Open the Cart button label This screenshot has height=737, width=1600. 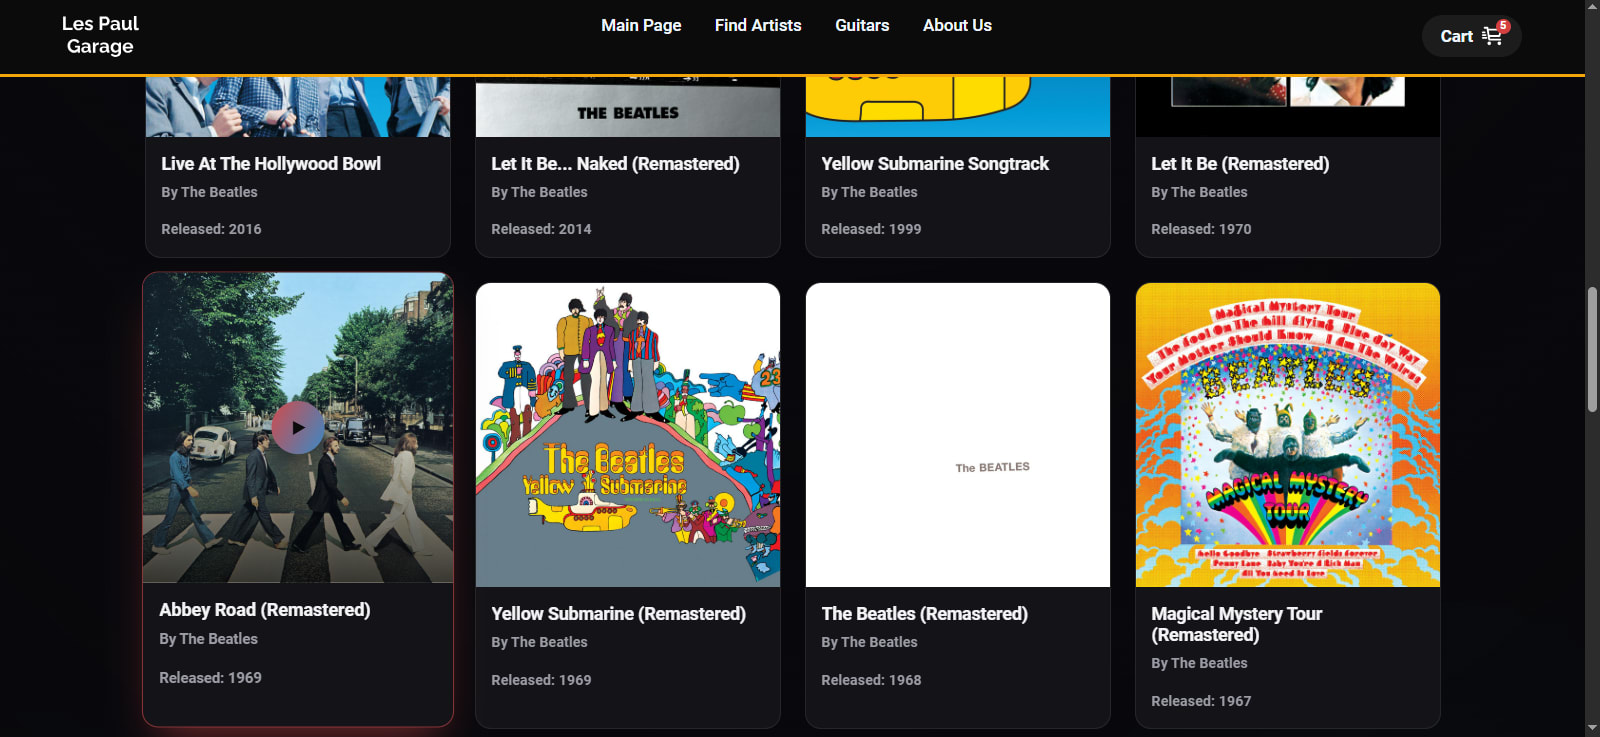tap(1456, 37)
